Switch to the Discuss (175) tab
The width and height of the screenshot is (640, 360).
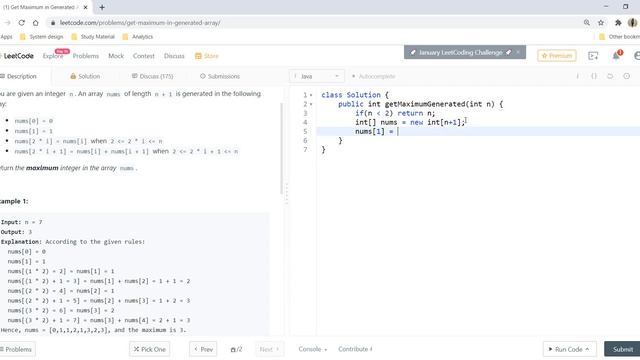coord(152,76)
